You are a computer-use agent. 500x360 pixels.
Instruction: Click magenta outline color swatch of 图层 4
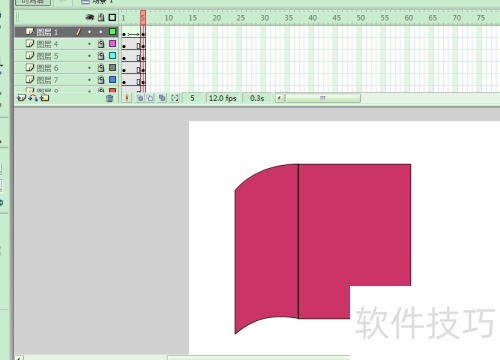click(113, 43)
